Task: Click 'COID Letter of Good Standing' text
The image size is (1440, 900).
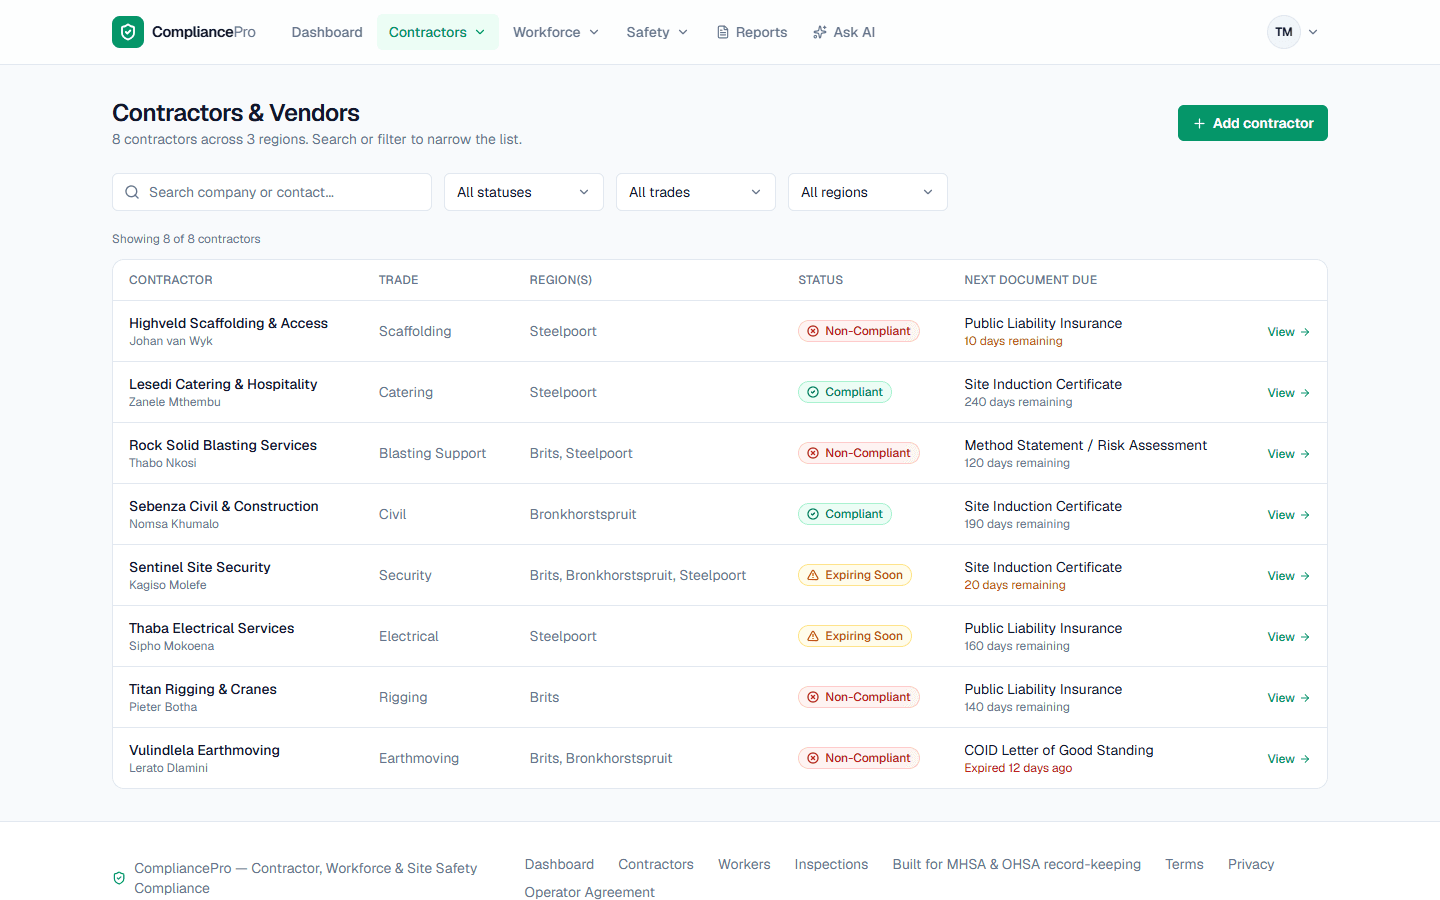Action: 1059,750
